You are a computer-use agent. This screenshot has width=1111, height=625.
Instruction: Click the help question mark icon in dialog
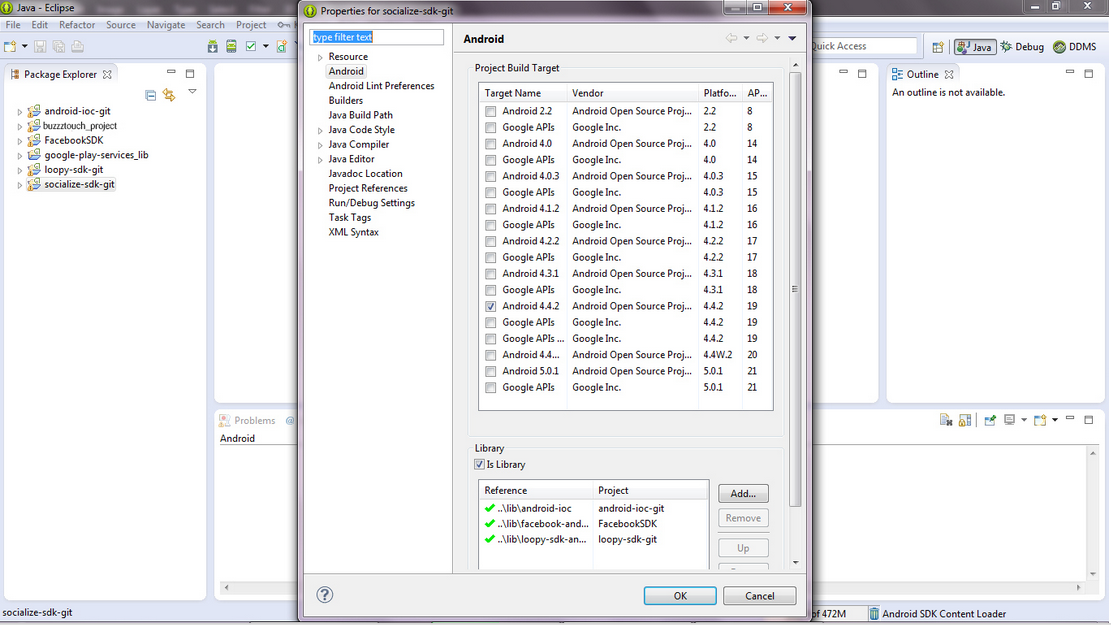(x=325, y=595)
